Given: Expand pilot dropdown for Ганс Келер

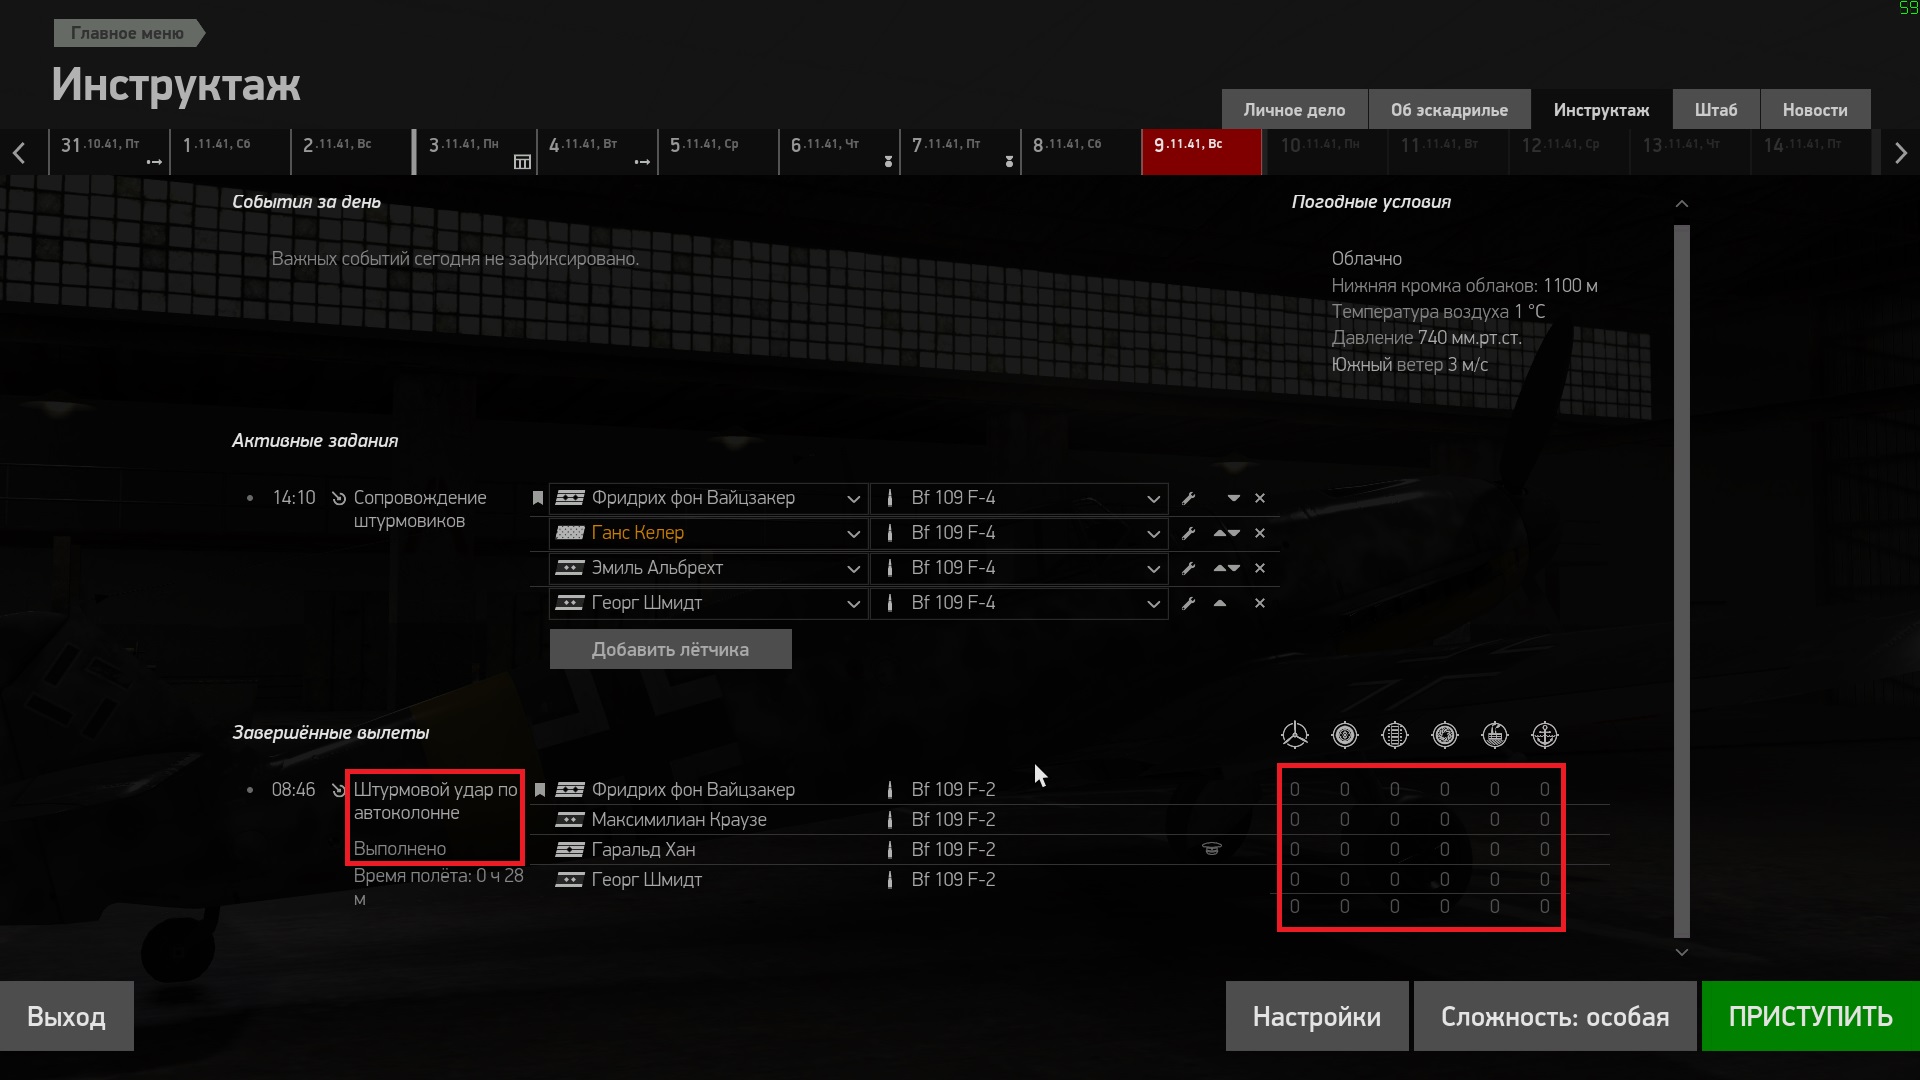Looking at the screenshot, I should (853, 533).
